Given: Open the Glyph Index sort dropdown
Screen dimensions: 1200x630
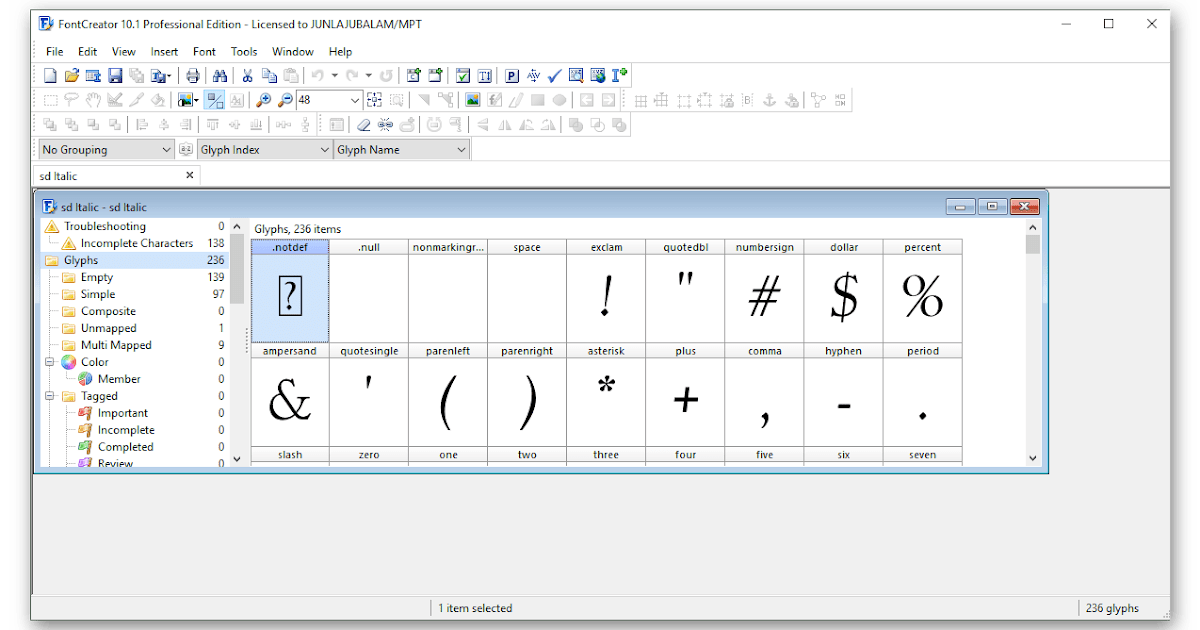Looking at the screenshot, I should (265, 150).
